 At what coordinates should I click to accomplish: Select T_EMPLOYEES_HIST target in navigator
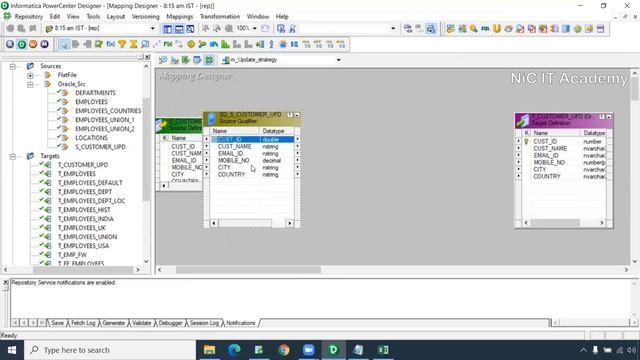pos(84,210)
